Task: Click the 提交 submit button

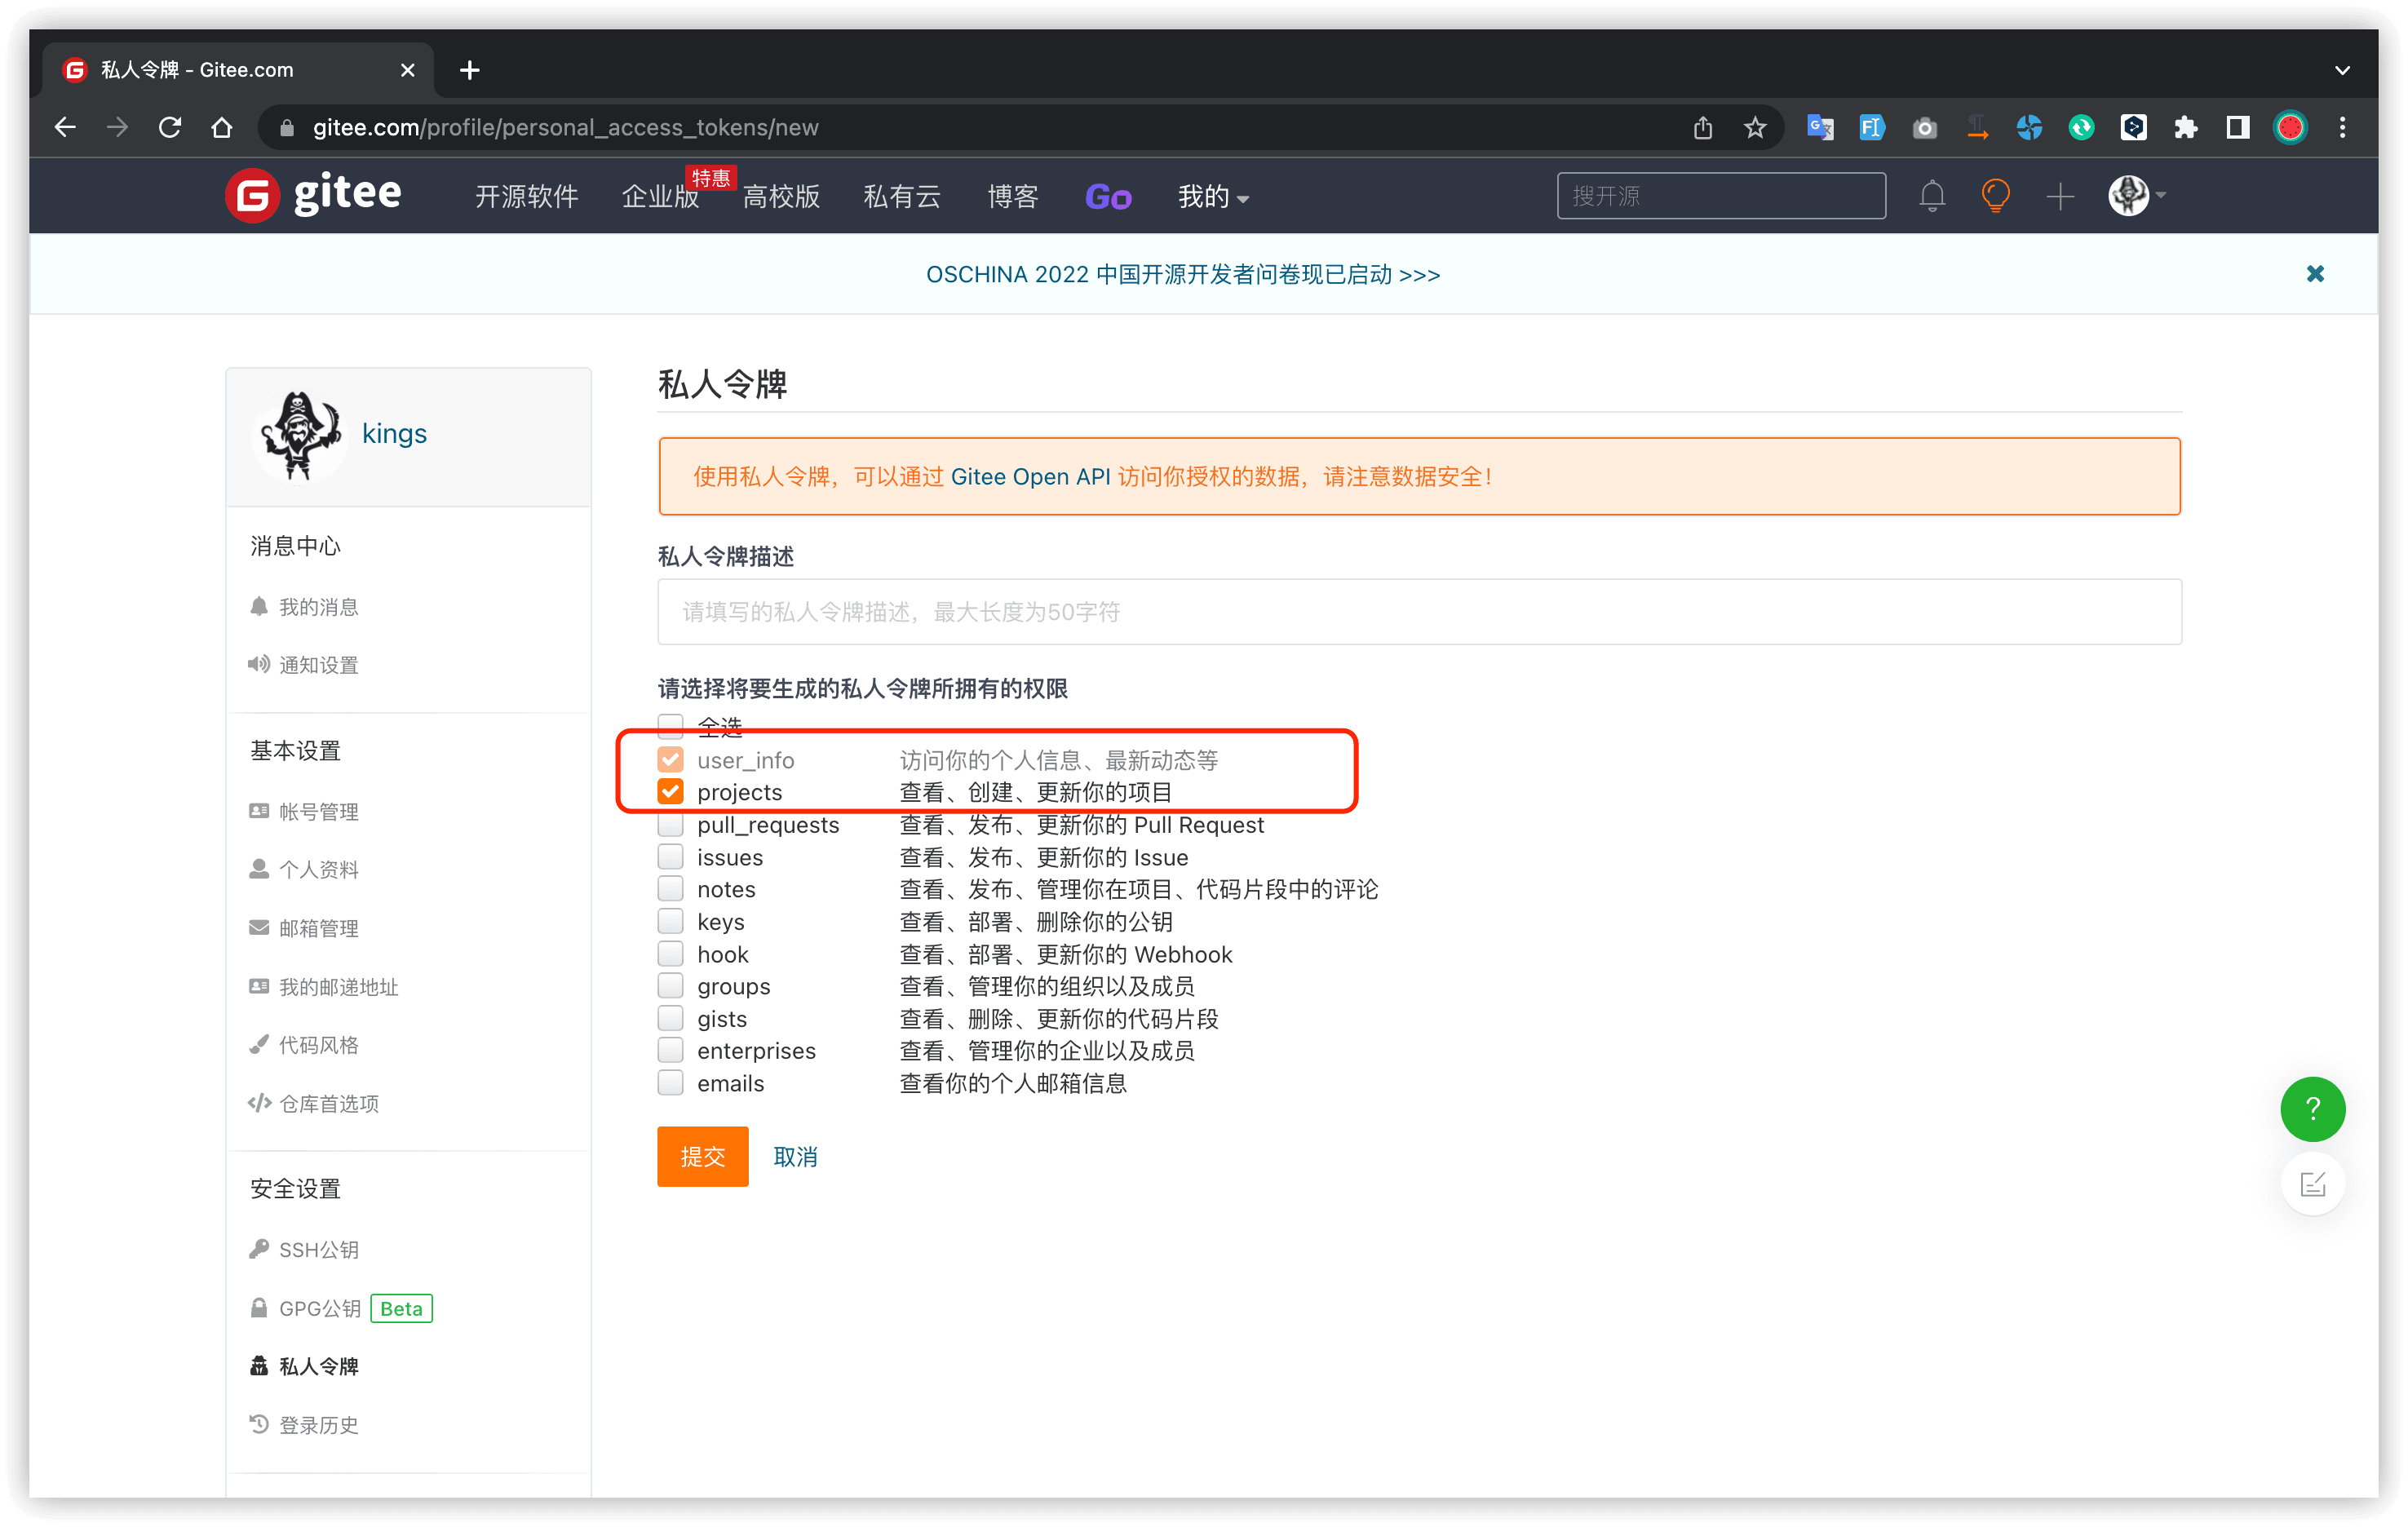Action: tap(702, 1156)
